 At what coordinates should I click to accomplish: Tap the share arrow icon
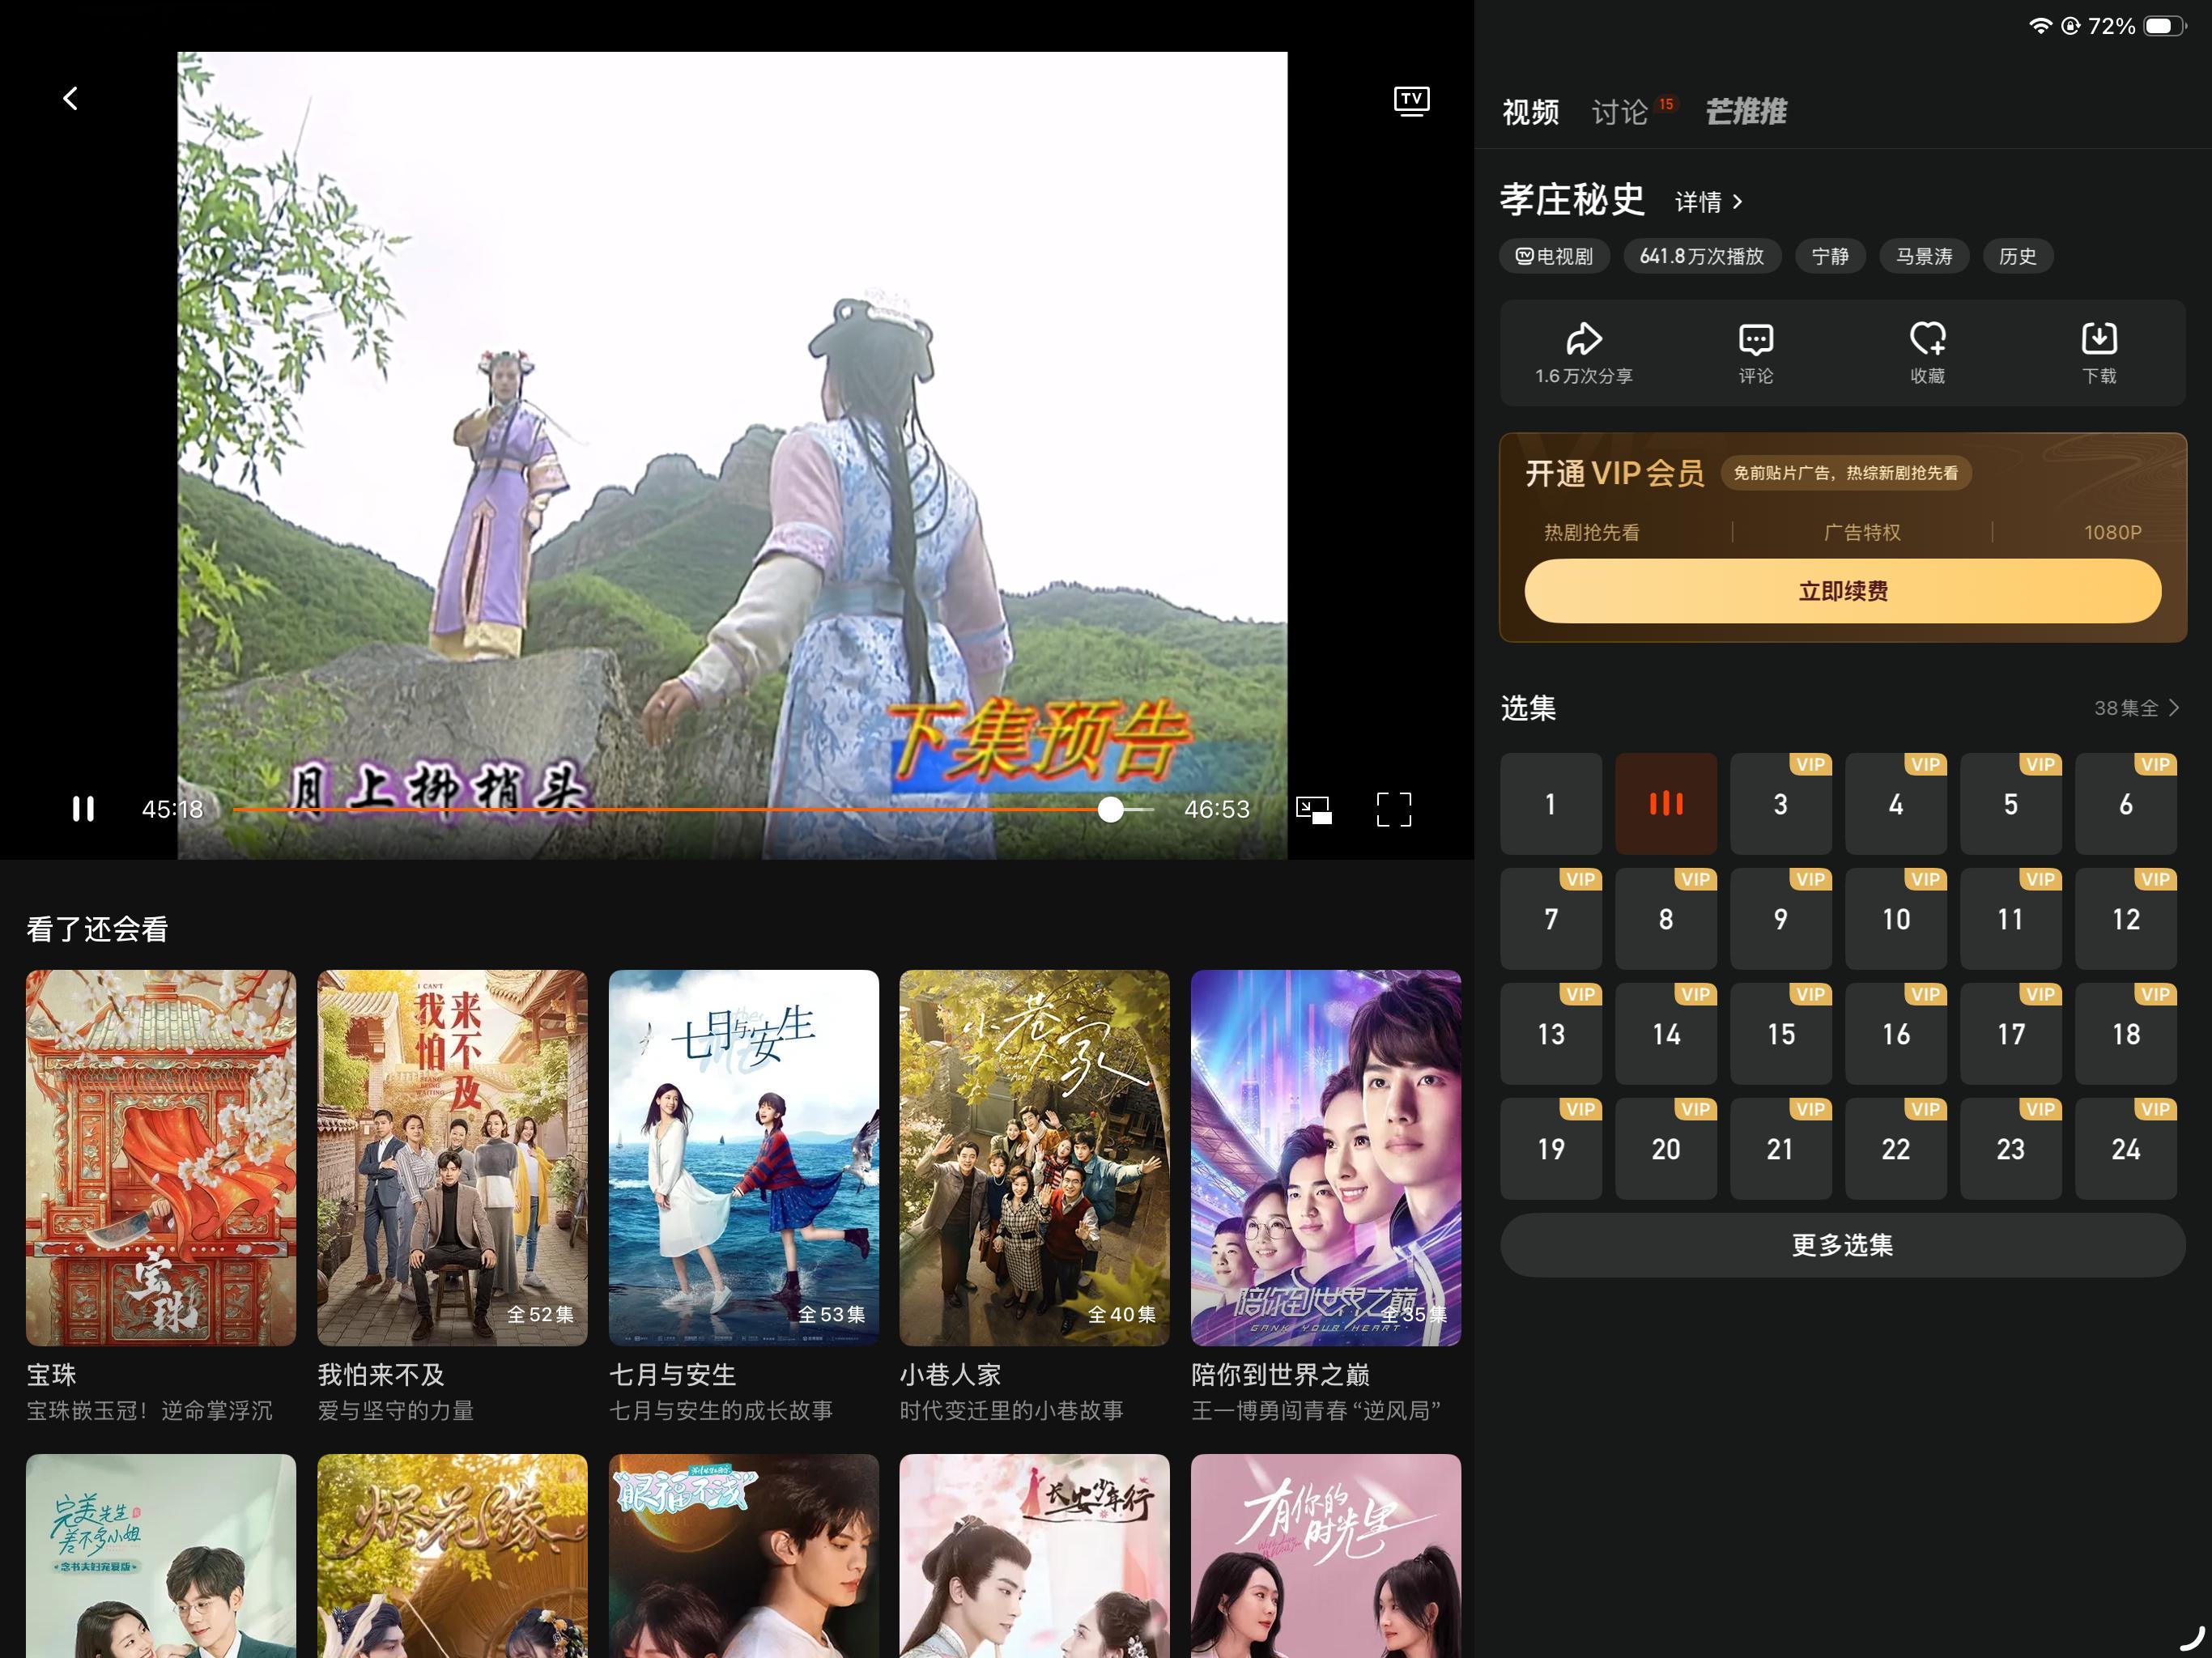1584,339
